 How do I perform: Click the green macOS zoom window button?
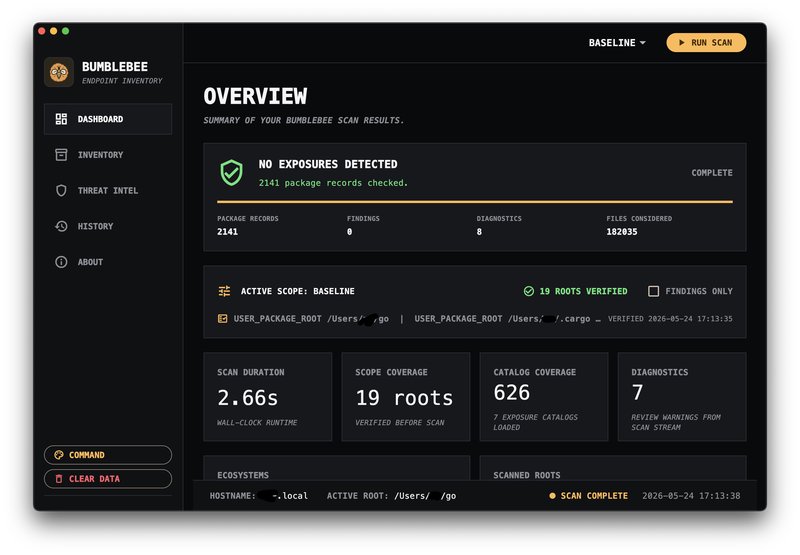[x=65, y=31]
